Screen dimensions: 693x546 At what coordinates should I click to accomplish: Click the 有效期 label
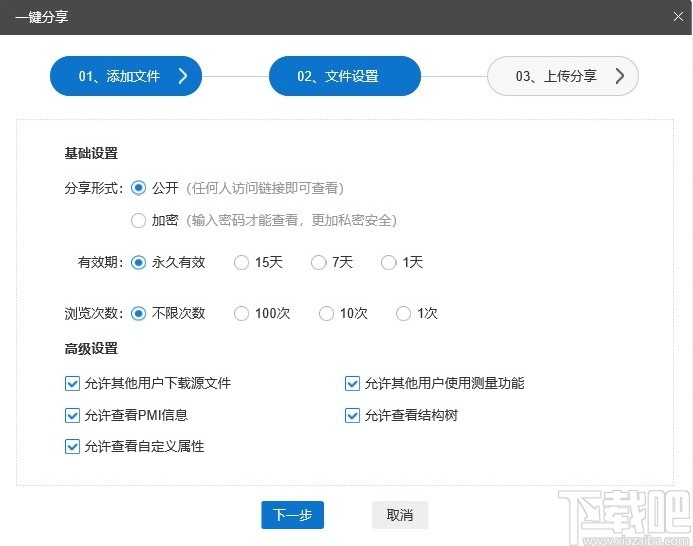100,263
